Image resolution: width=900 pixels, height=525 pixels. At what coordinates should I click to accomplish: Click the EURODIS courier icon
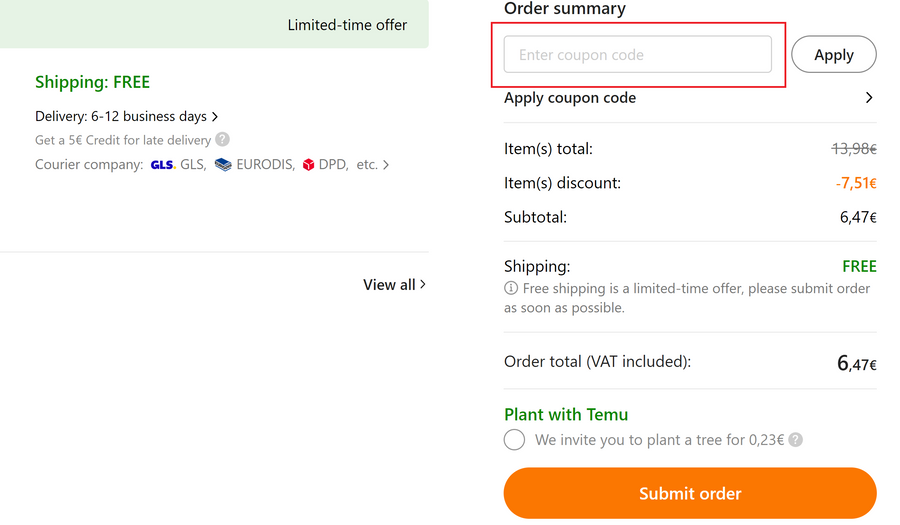point(223,165)
